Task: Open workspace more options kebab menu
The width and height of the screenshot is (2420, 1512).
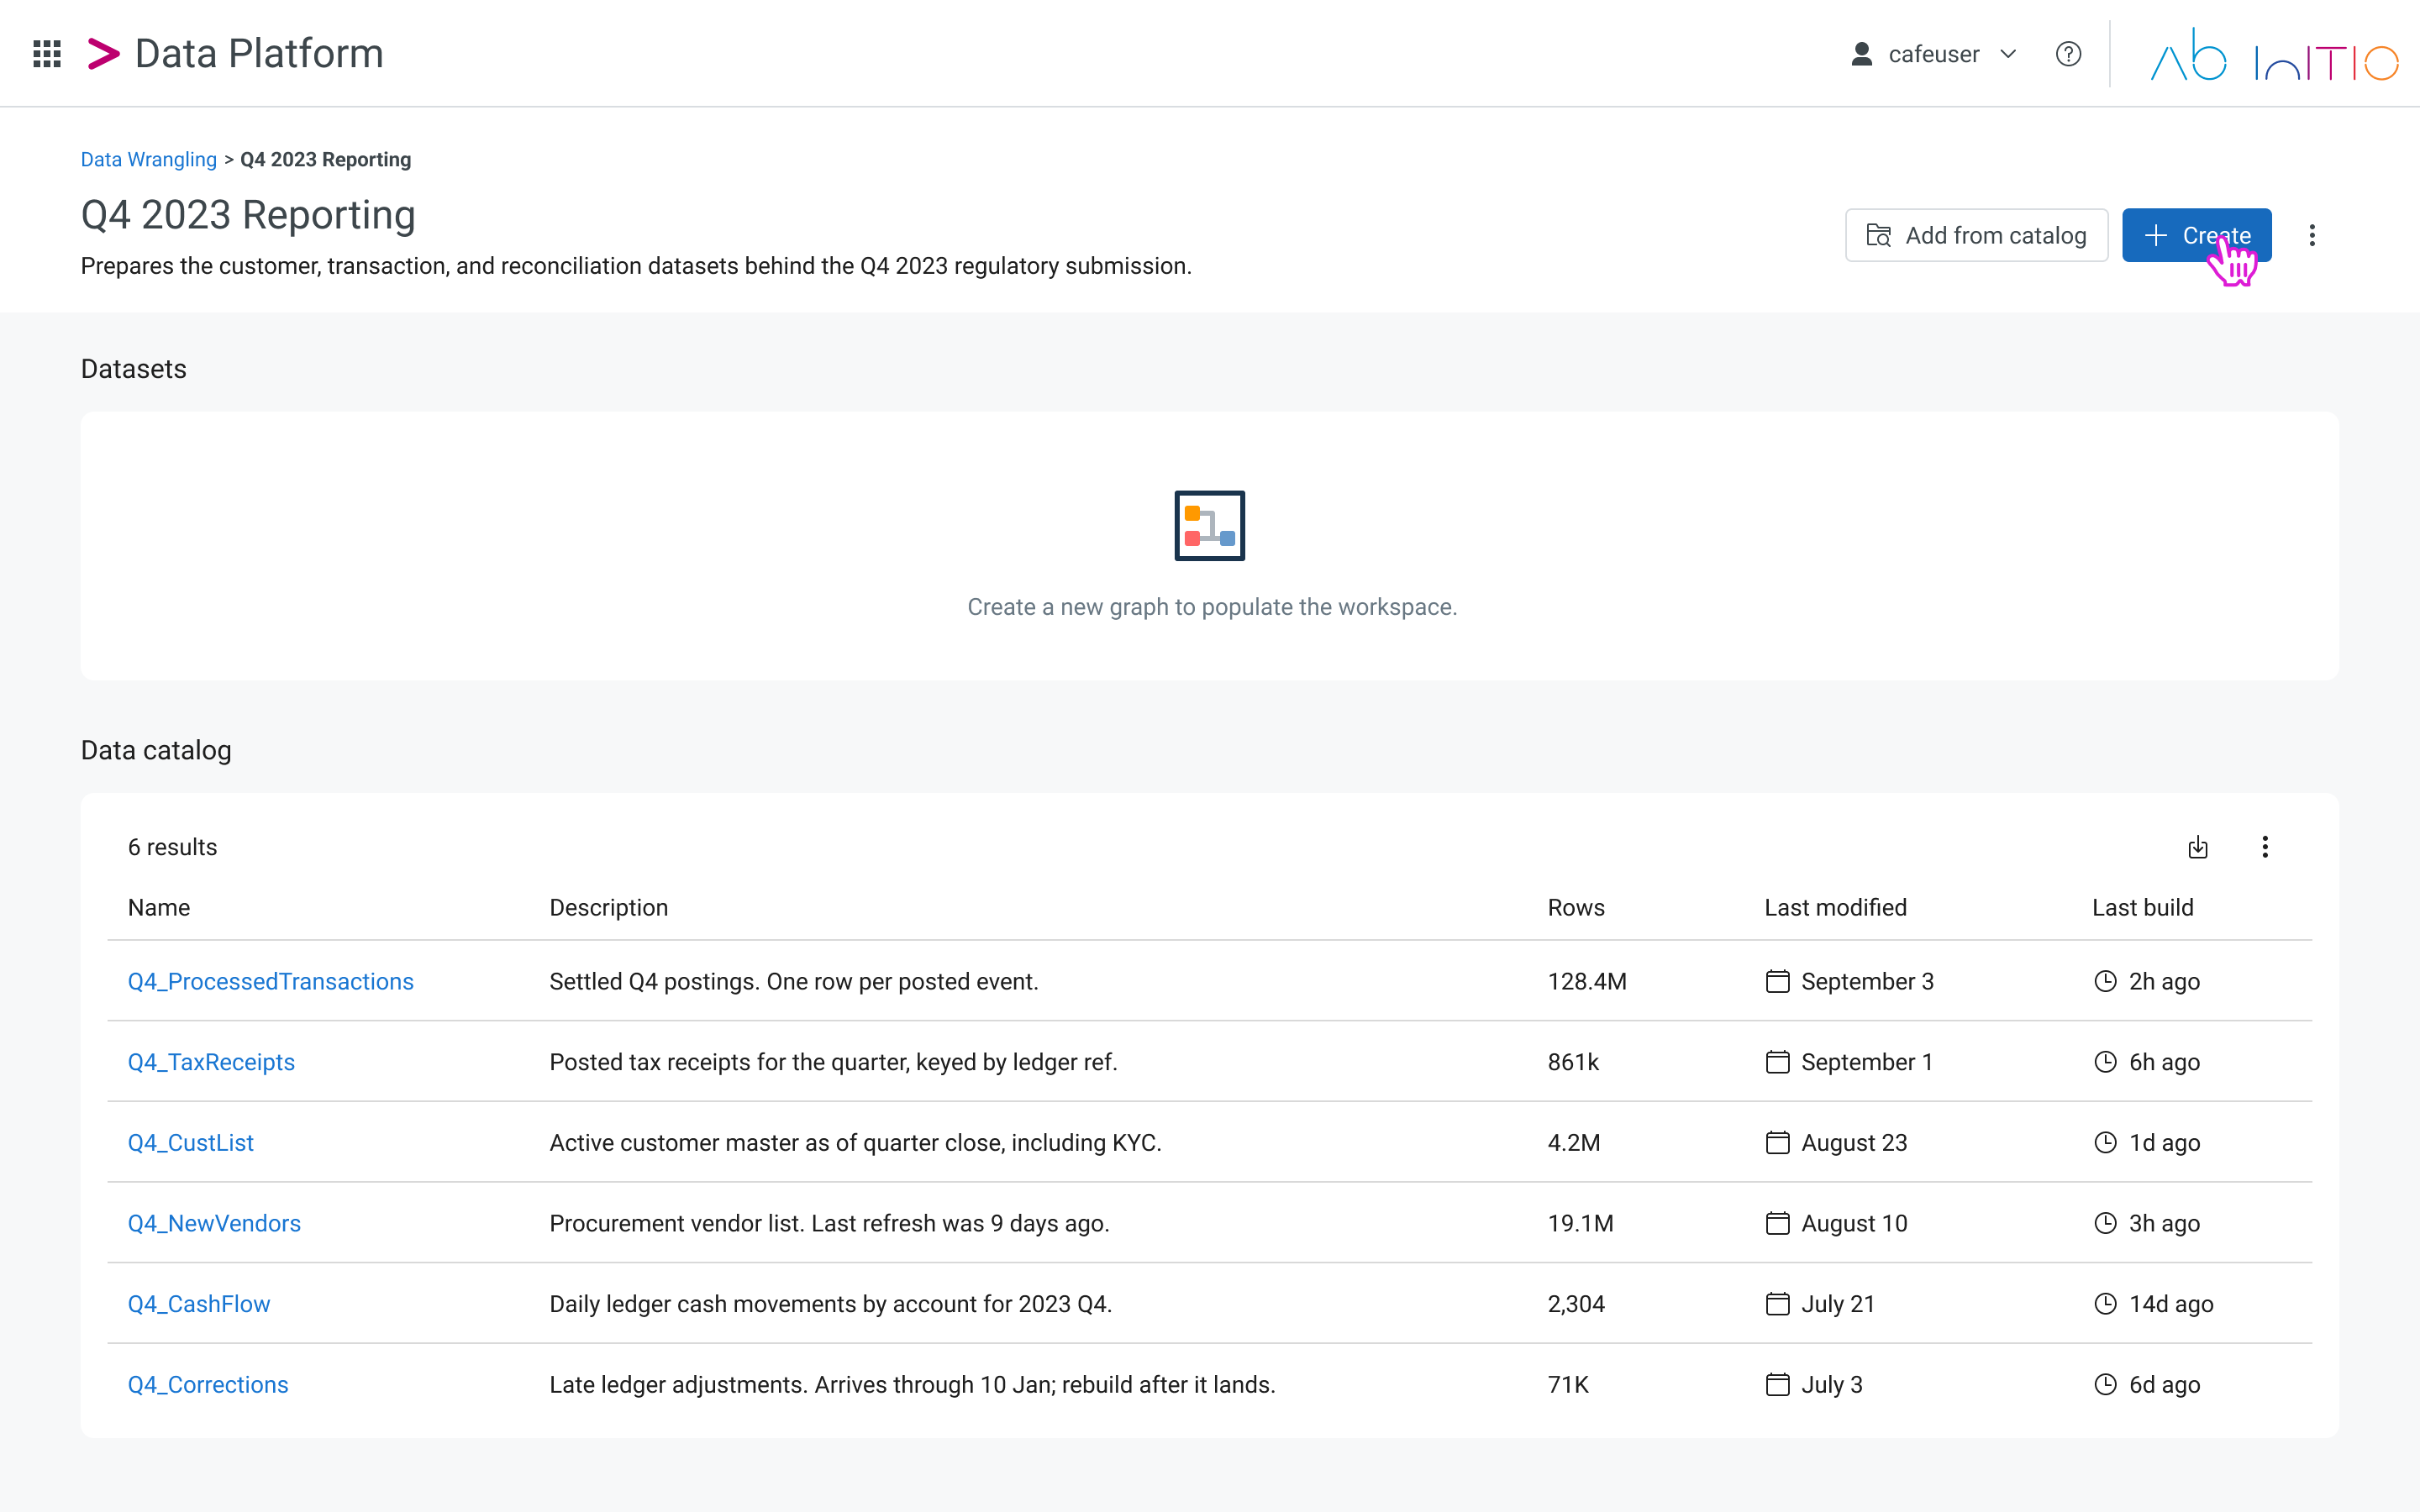Action: point(2311,235)
